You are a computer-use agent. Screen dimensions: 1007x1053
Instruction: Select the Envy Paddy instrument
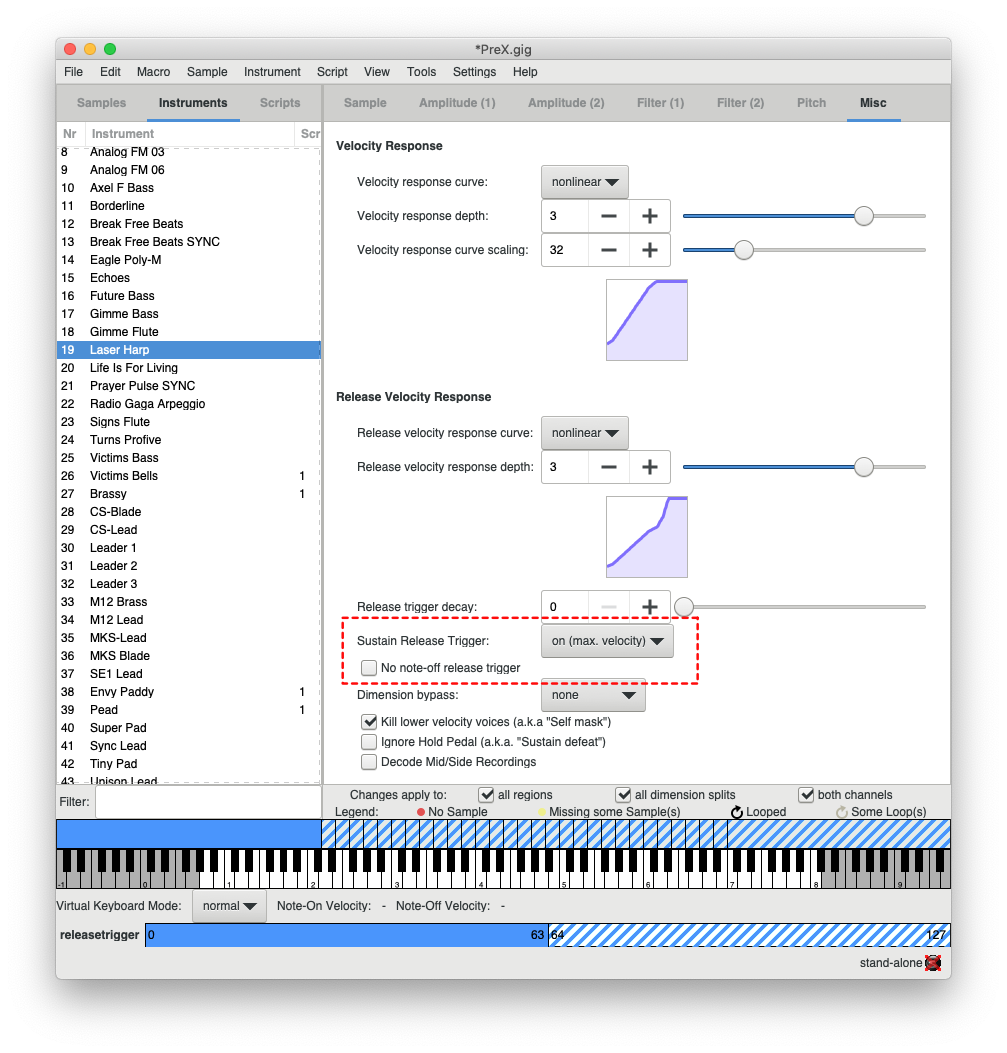(x=189, y=692)
